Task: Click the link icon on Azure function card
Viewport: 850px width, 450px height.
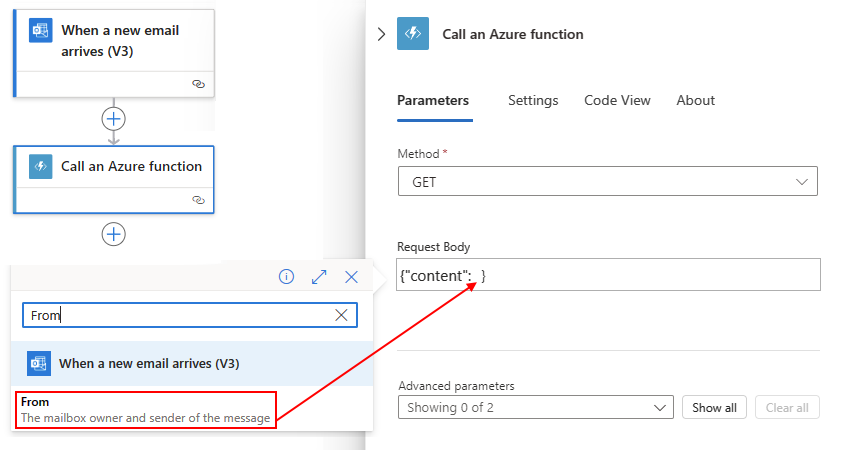Action: [198, 200]
